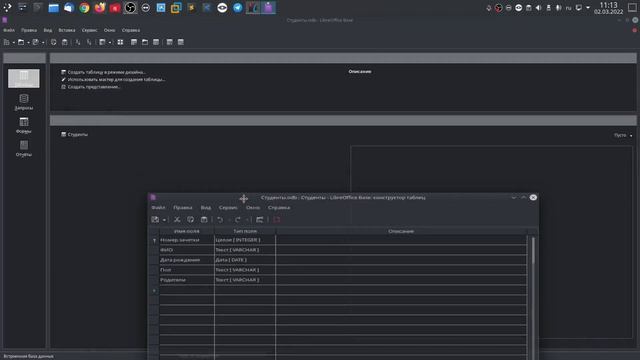640x360 pixels.
Task: Open the Вставка menu
Action: click(x=67, y=30)
